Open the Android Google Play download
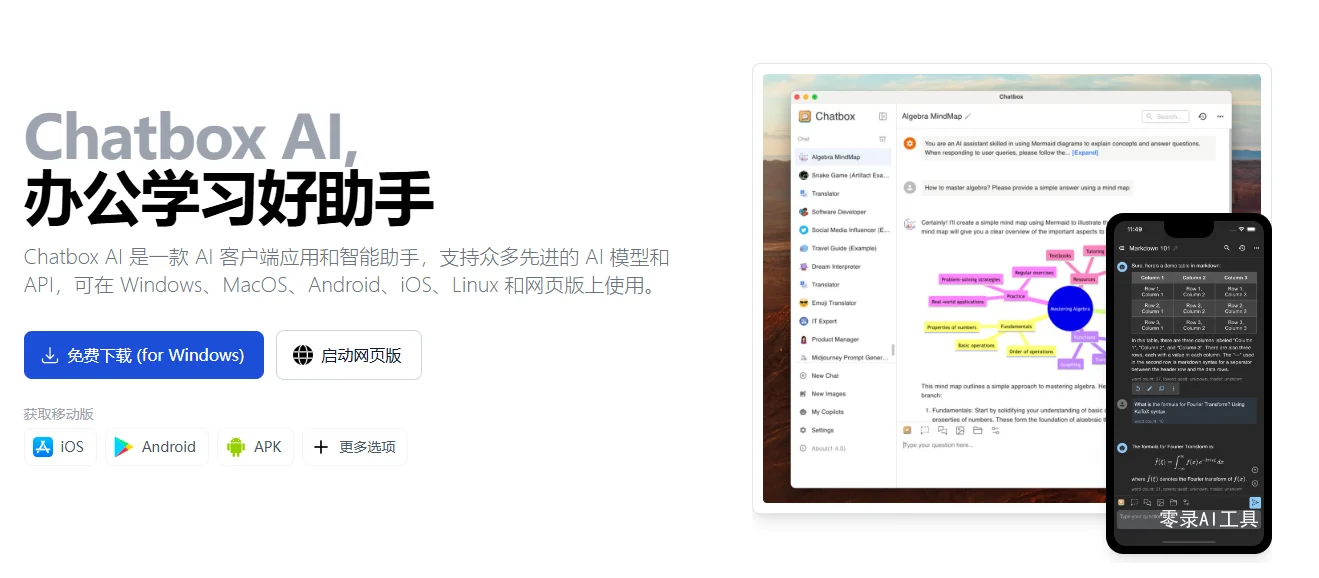Image resolution: width=1319 pixels, height=578 pixels. (157, 447)
